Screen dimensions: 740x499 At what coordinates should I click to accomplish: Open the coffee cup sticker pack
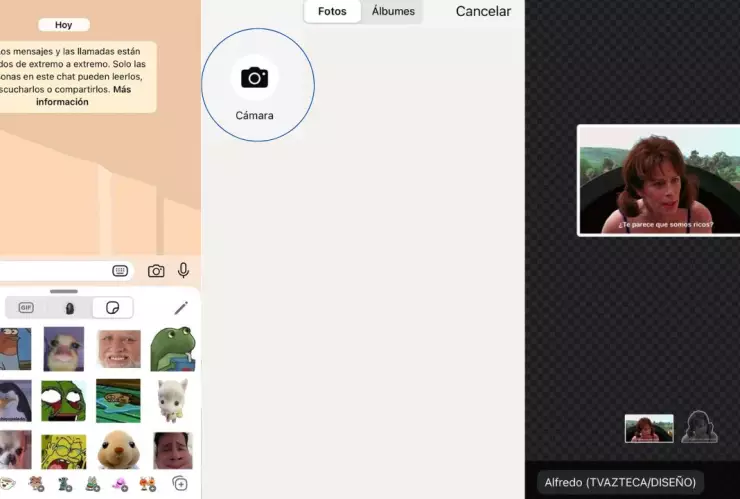click(x=7, y=484)
